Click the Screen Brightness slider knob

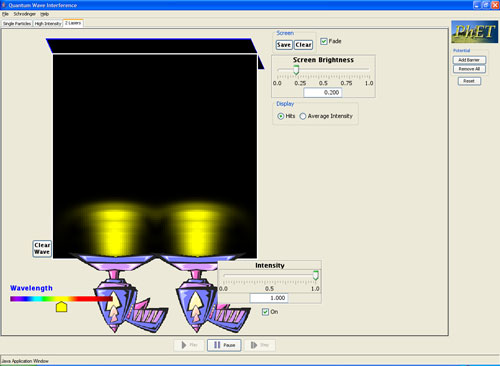[x=296, y=70]
